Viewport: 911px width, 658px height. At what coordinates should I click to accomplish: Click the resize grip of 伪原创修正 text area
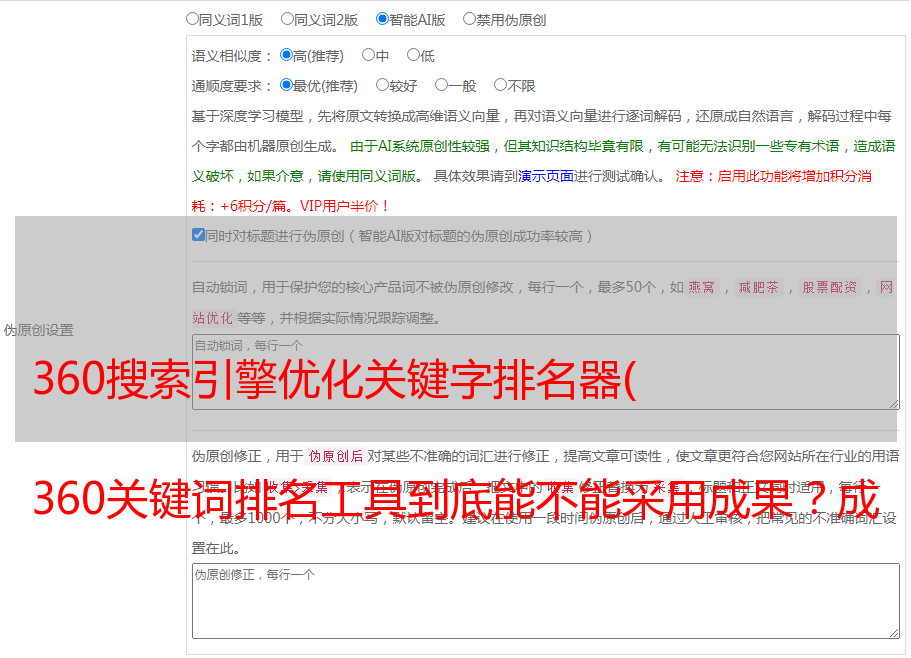894,632
